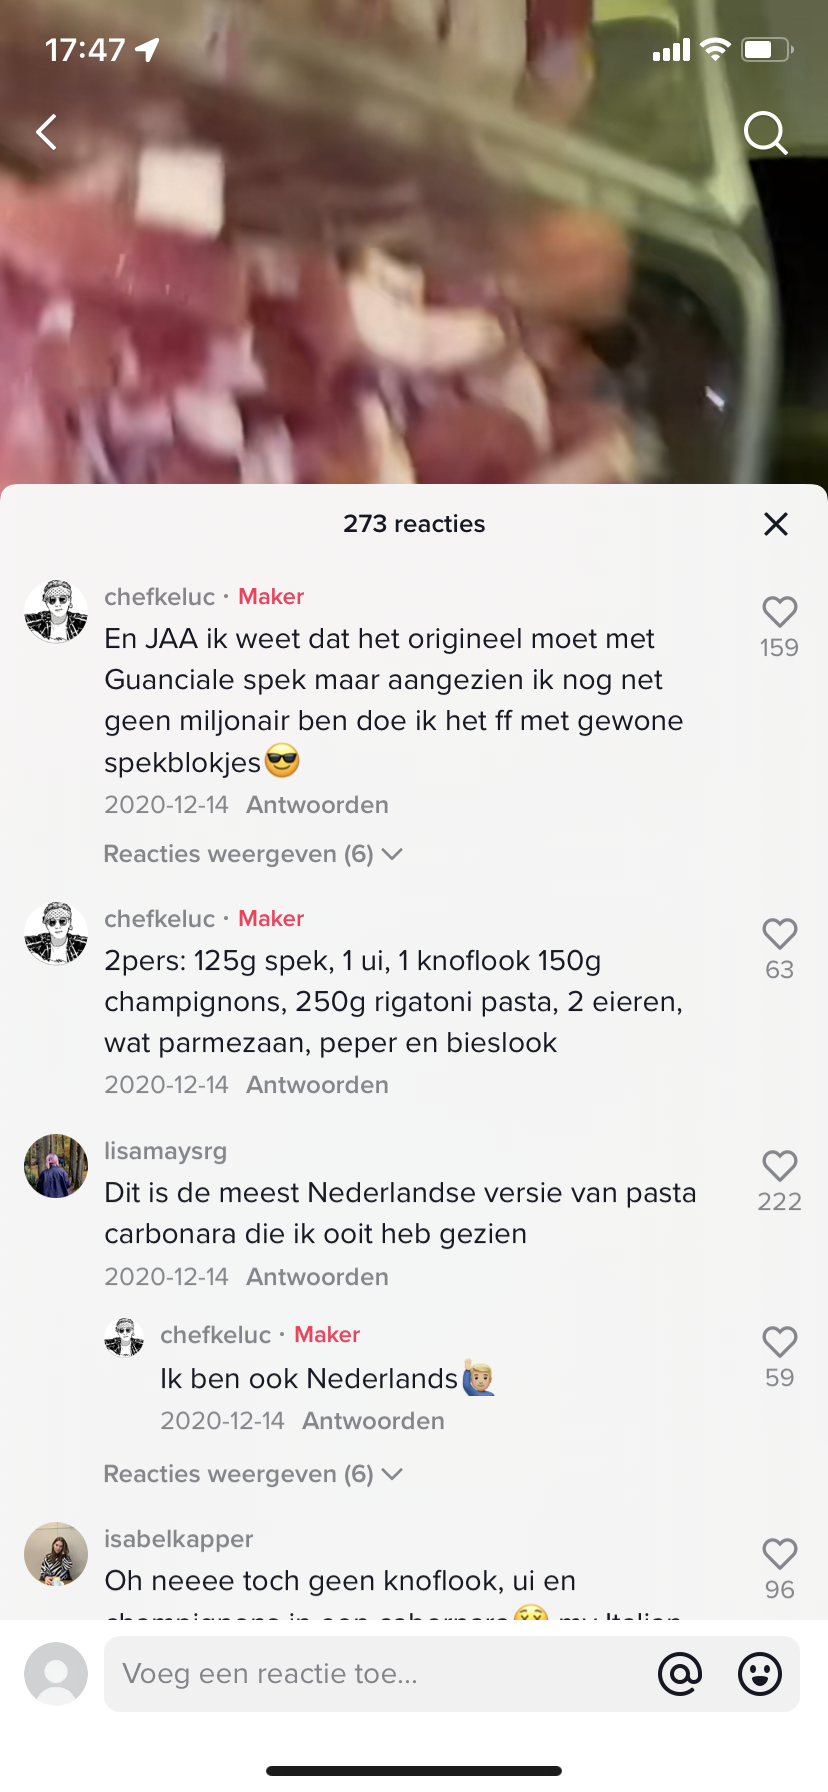Like lisamaysrg's comment with 222 likes

tap(779, 1166)
